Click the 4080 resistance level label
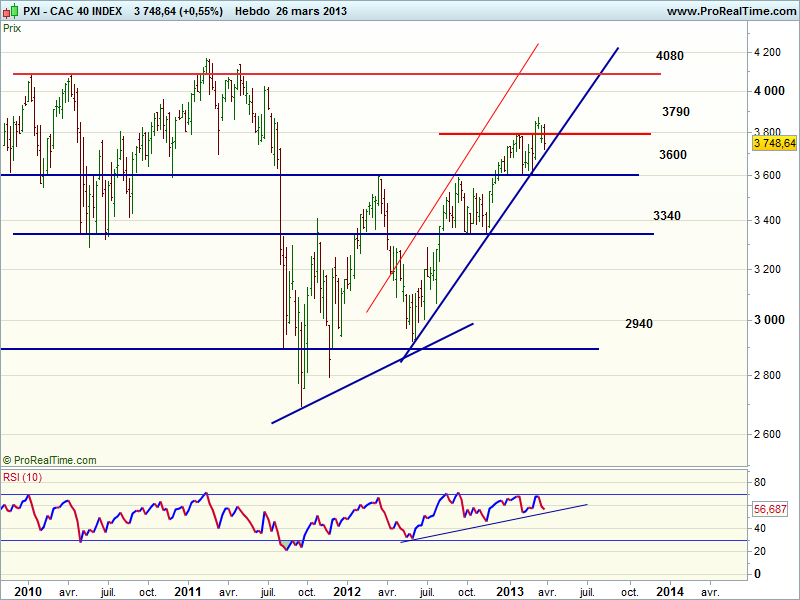Image resolution: width=800 pixels, height=600 pixels. pyautogui.click(x=670, y=56)
